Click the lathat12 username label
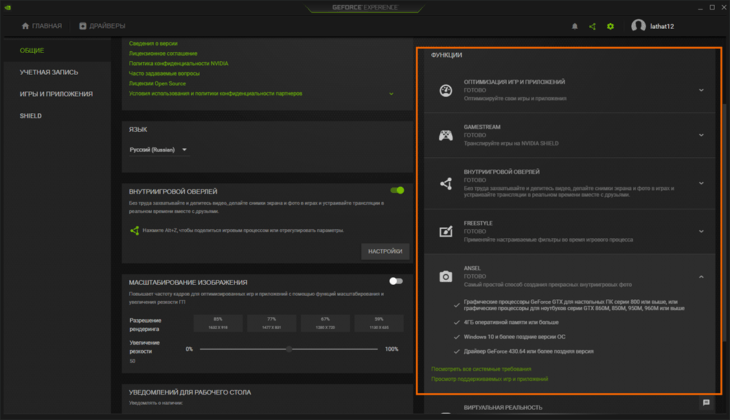 662,27
